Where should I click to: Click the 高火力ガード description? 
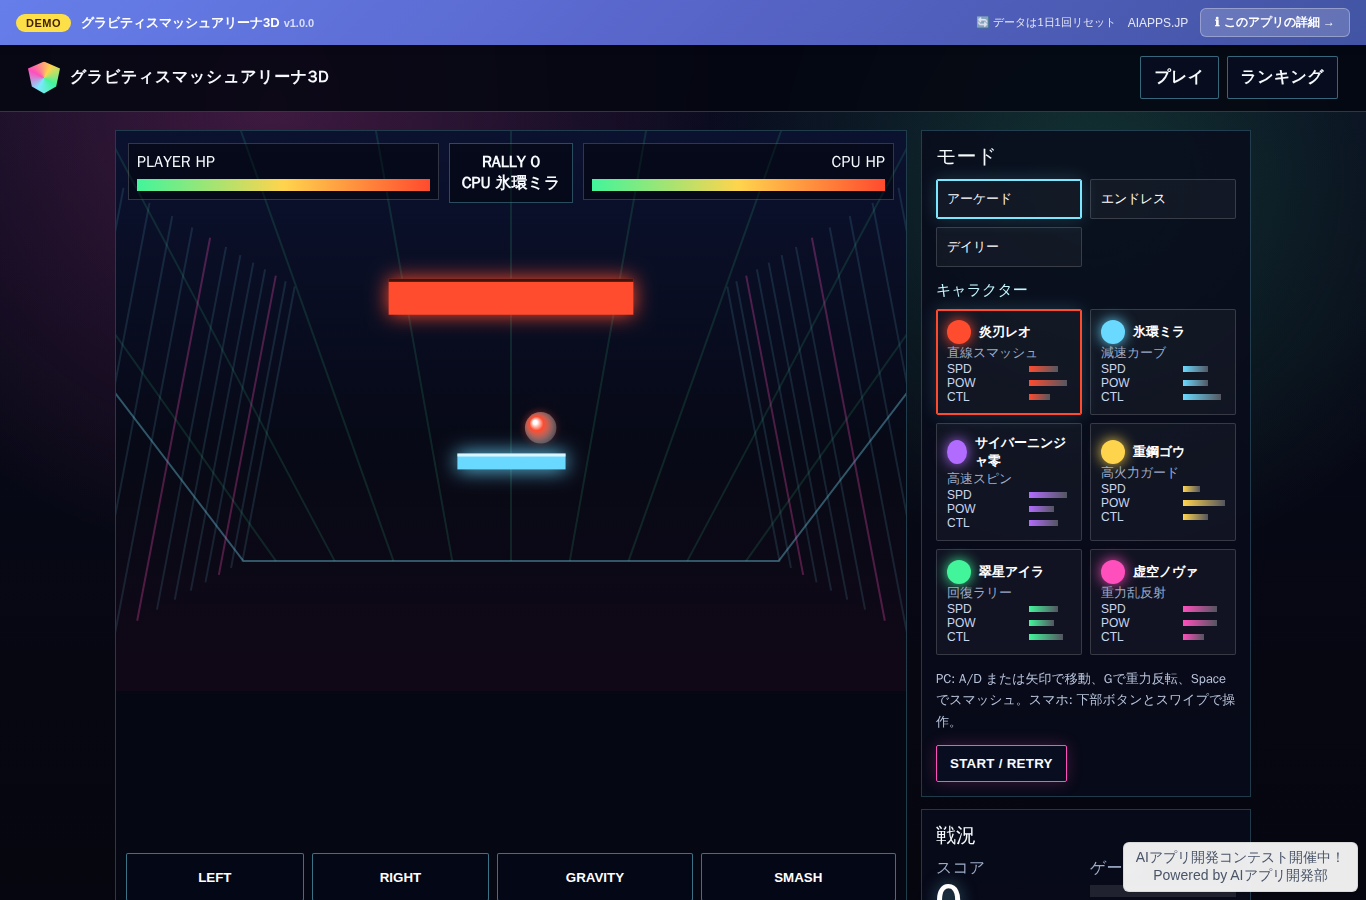pyautogui.click(x=1140, y=473)
